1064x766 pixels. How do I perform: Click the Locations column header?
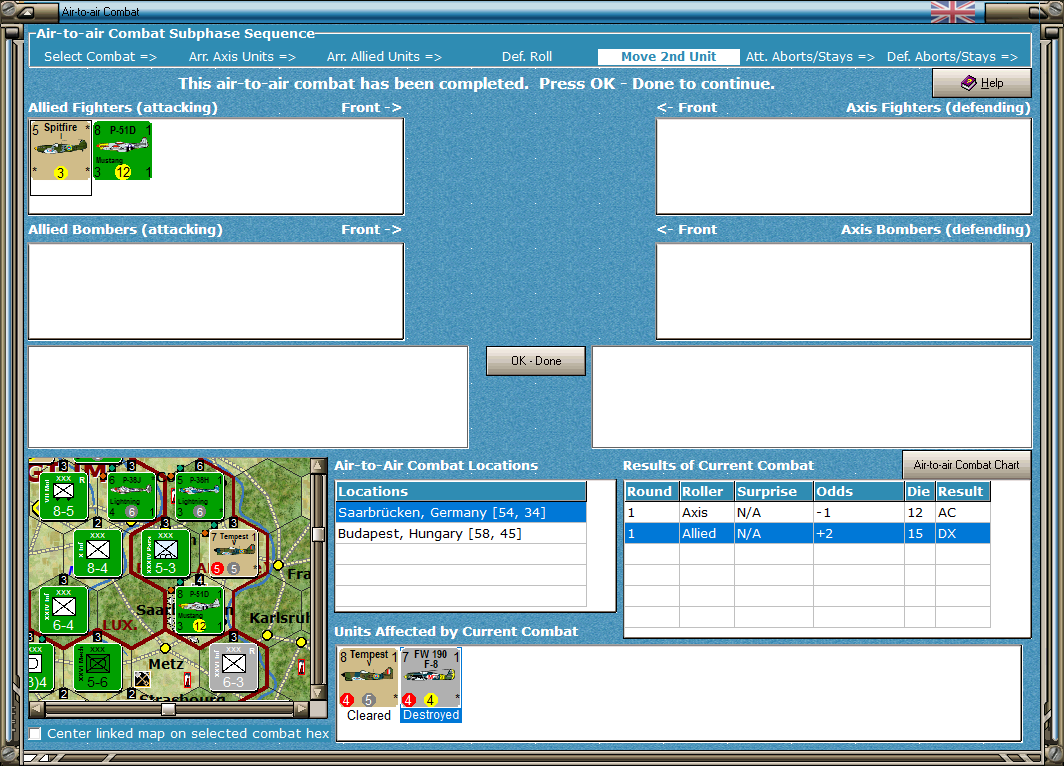[x=461, y=491]
